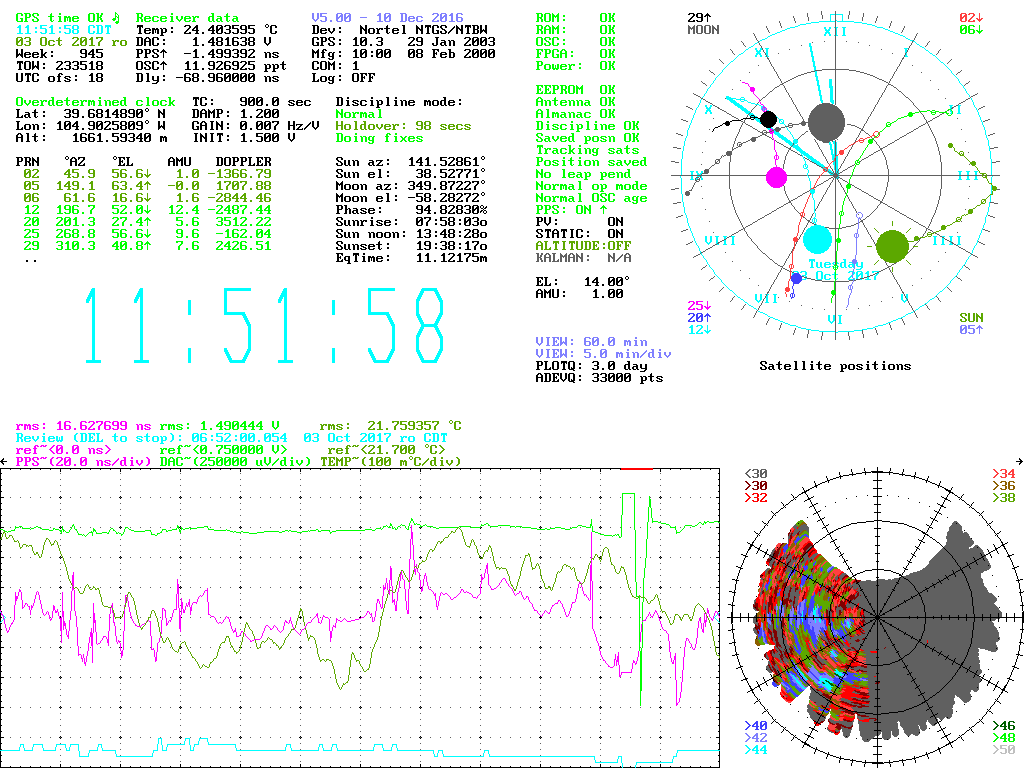
Task: Select the red >32 signal level swatch
Action: tap(756, 498)
